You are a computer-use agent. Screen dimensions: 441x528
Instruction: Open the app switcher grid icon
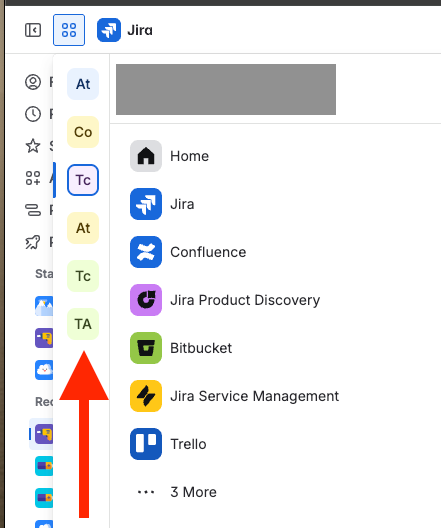pyautogui.click(x=69, y=30)
